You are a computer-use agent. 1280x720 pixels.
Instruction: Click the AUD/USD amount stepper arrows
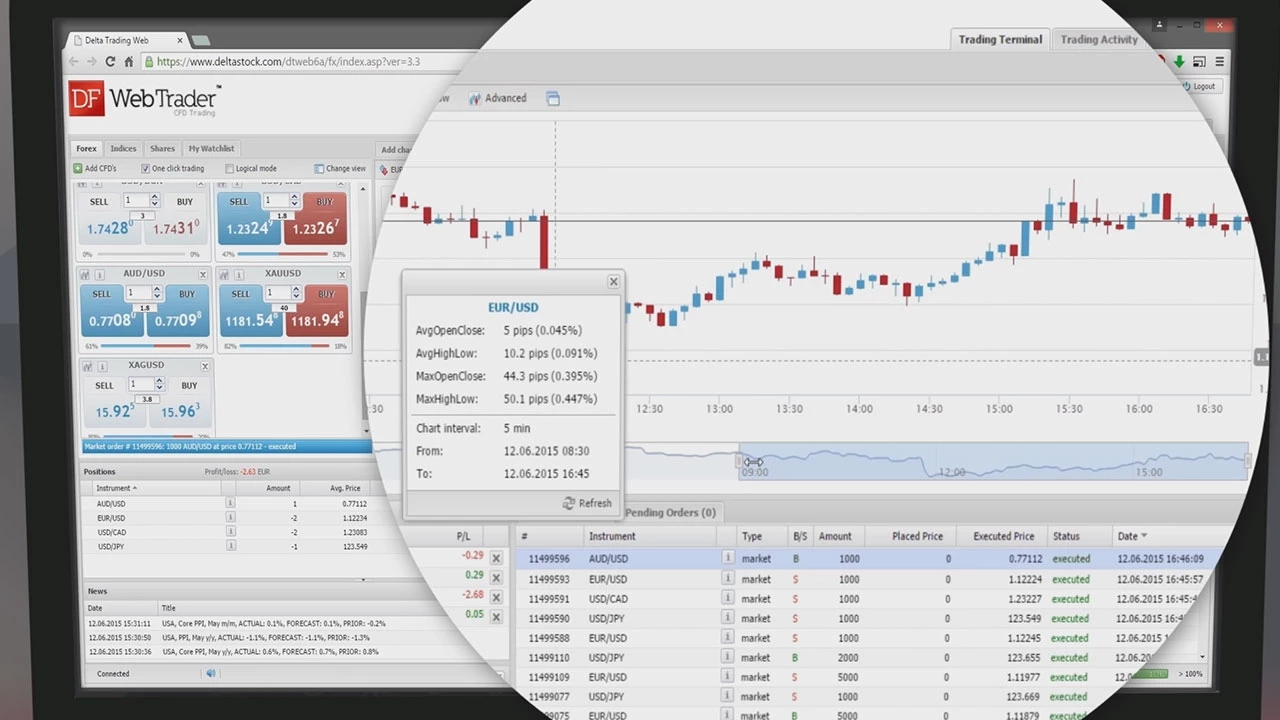pyautogui.click(x=156, y=292)
